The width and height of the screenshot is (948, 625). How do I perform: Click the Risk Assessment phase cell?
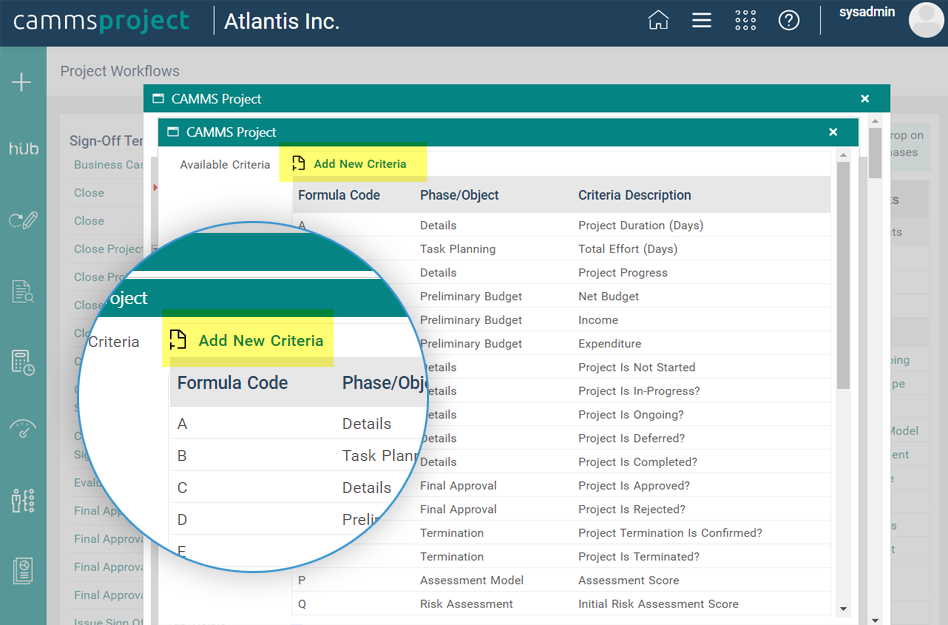466,604
